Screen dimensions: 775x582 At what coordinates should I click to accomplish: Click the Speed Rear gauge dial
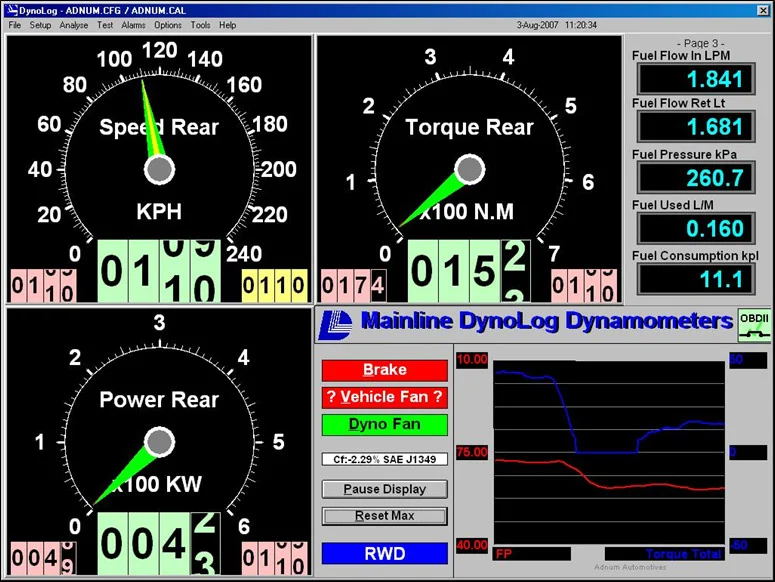(x=159, y=169)
